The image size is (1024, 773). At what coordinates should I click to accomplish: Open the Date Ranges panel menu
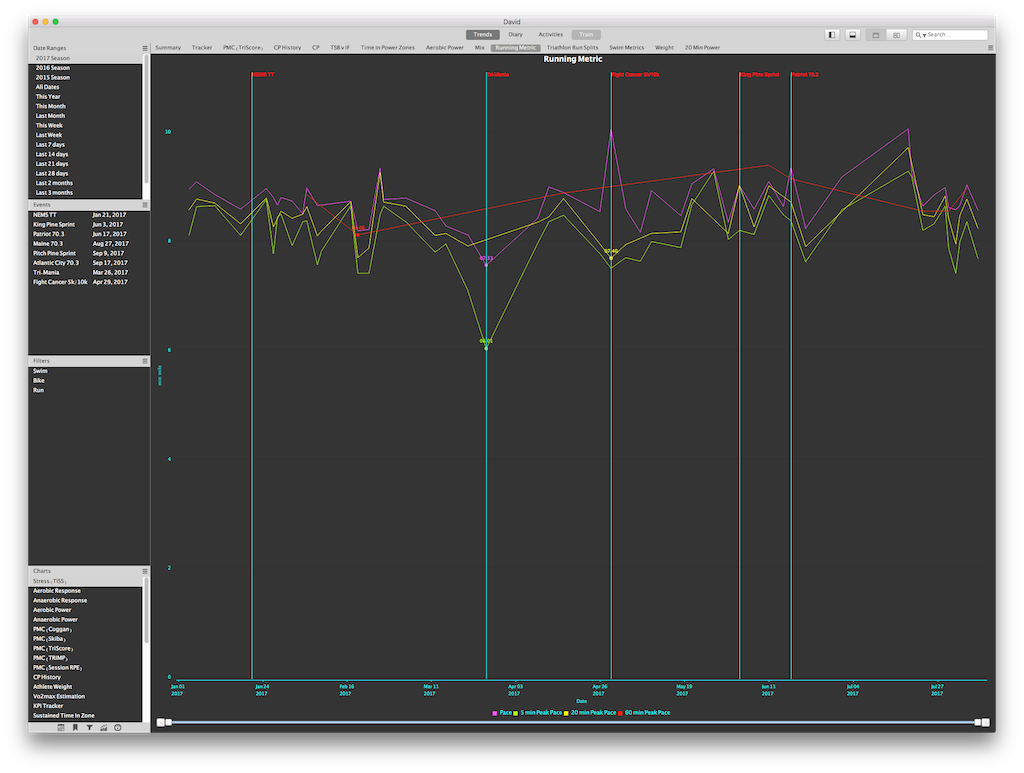145,48
